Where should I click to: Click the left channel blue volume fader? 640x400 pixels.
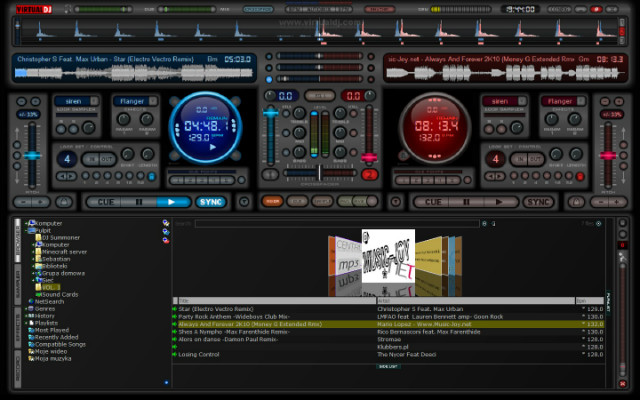pyautogui.click(x=270, y=113)
